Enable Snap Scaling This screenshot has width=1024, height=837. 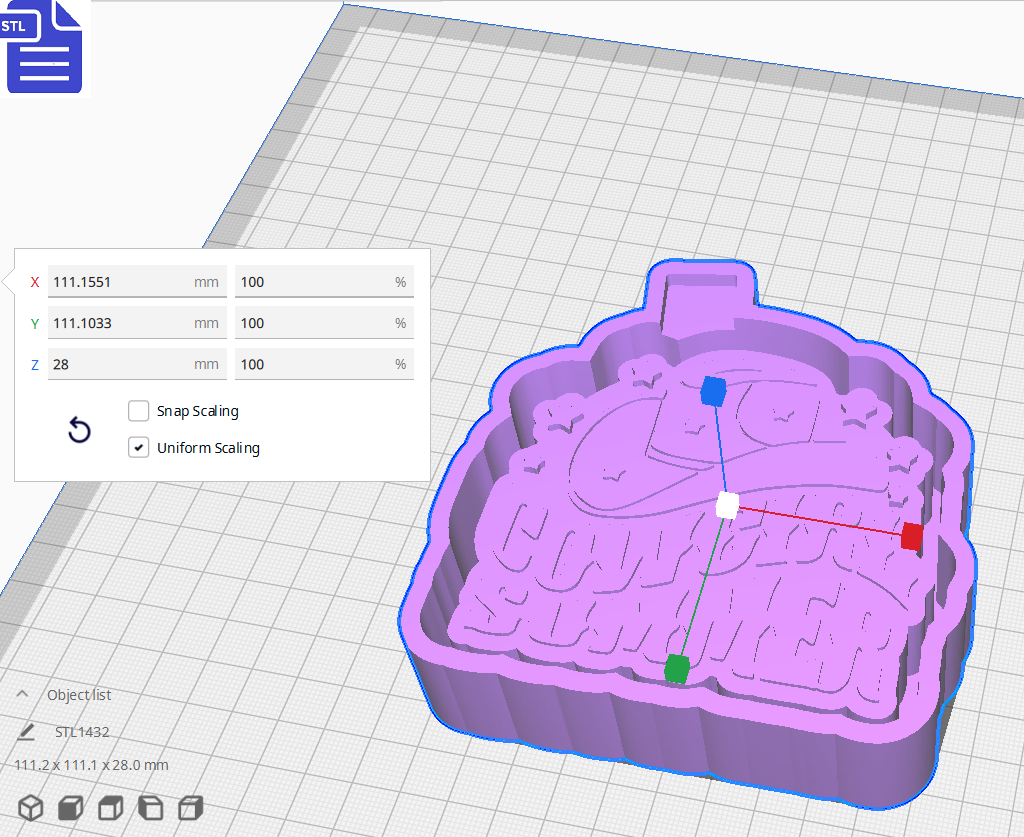(x=138, y=411)
